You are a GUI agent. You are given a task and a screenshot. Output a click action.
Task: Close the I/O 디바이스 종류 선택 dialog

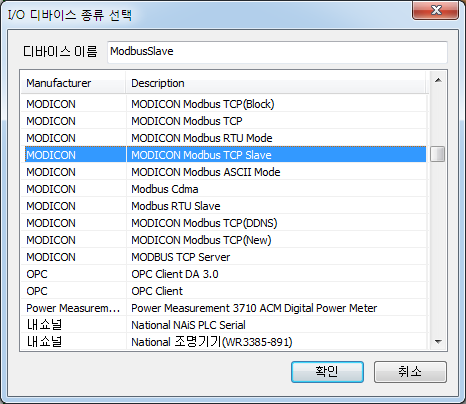pyautogui.click(x=435, y=10)
